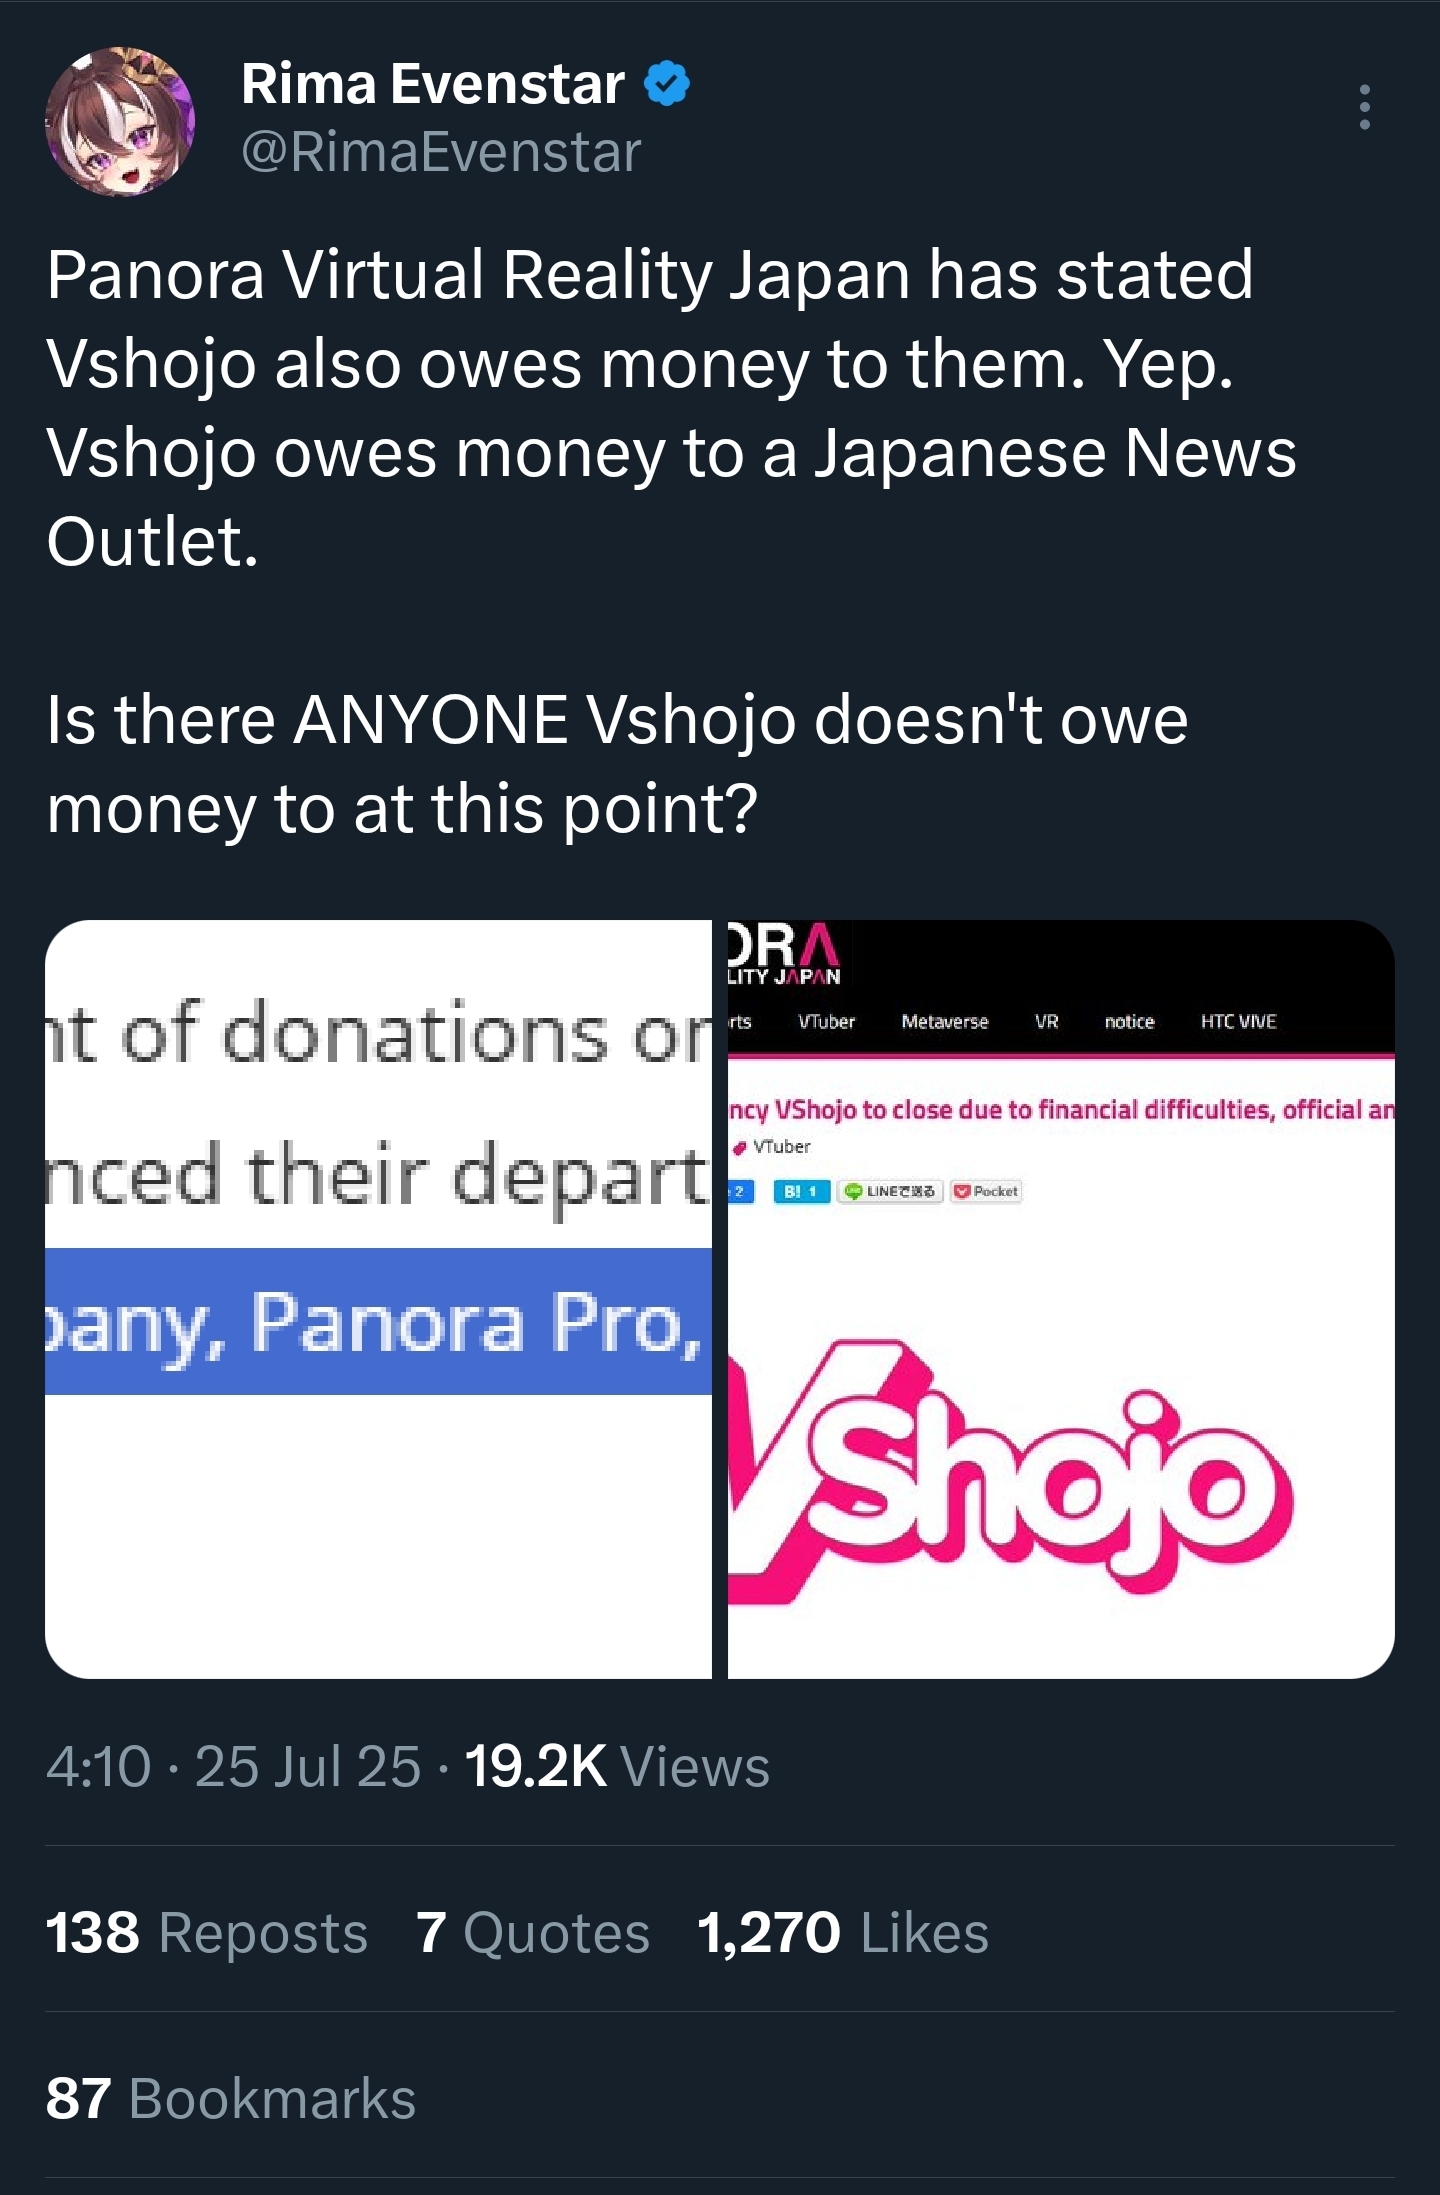The height and width of the screenshot is (2195, 1440).
Task: View the 7 Quotes list
Action: pos(533,1932)
